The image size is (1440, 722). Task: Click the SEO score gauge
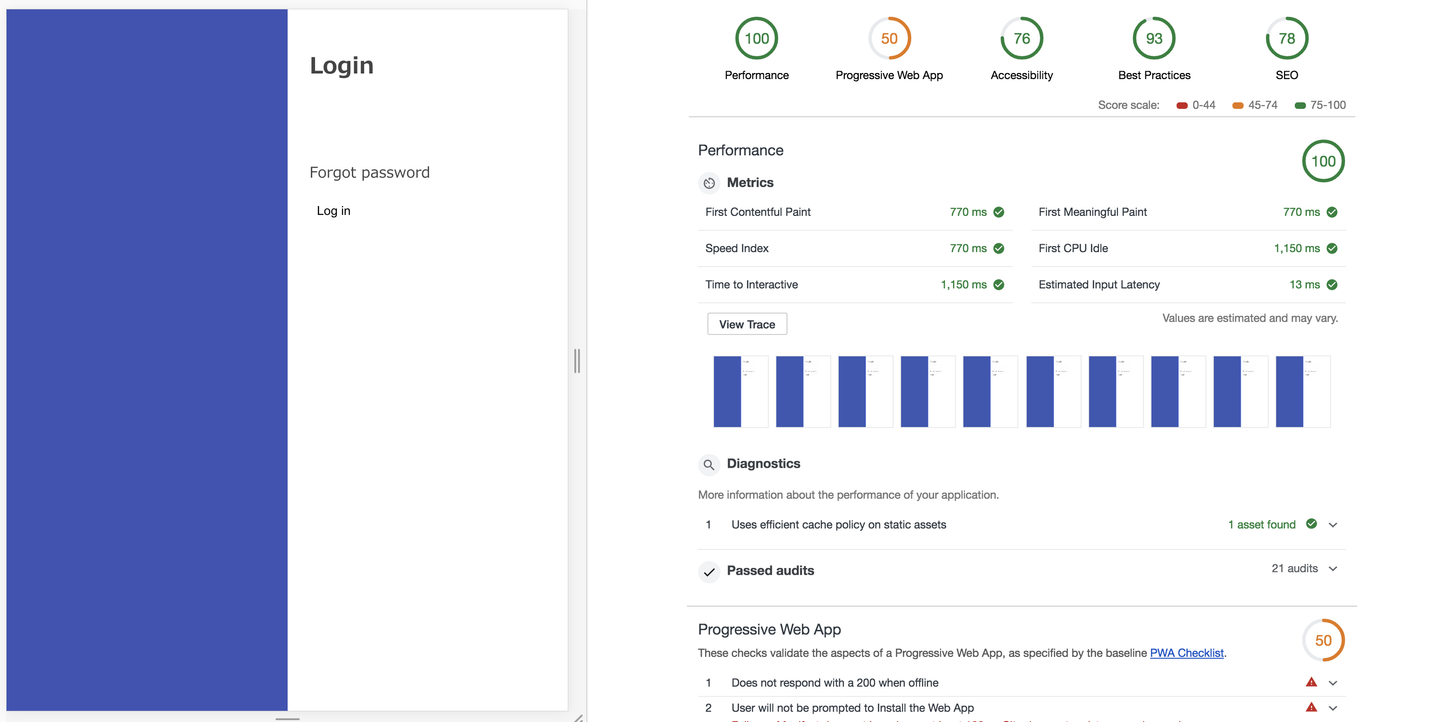pos(1286,39)
